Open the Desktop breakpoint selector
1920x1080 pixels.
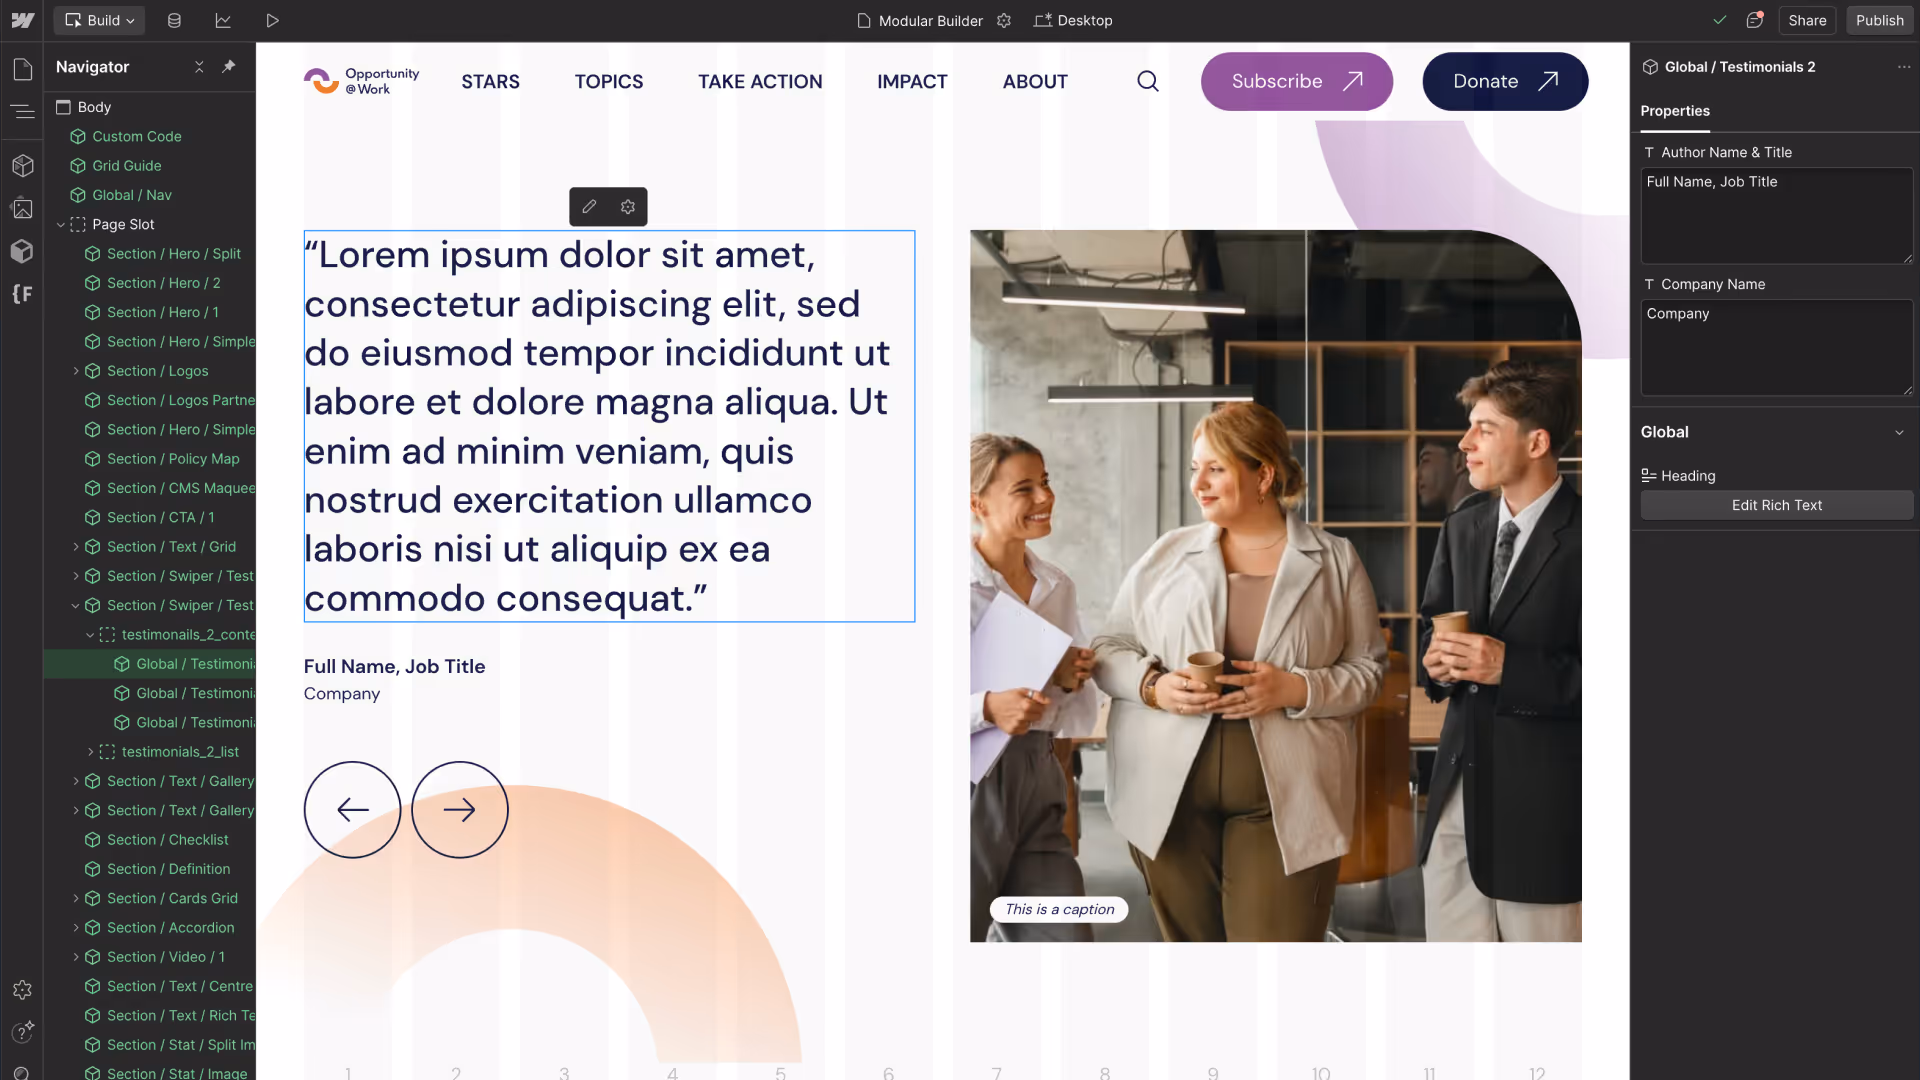(1074, 20)
